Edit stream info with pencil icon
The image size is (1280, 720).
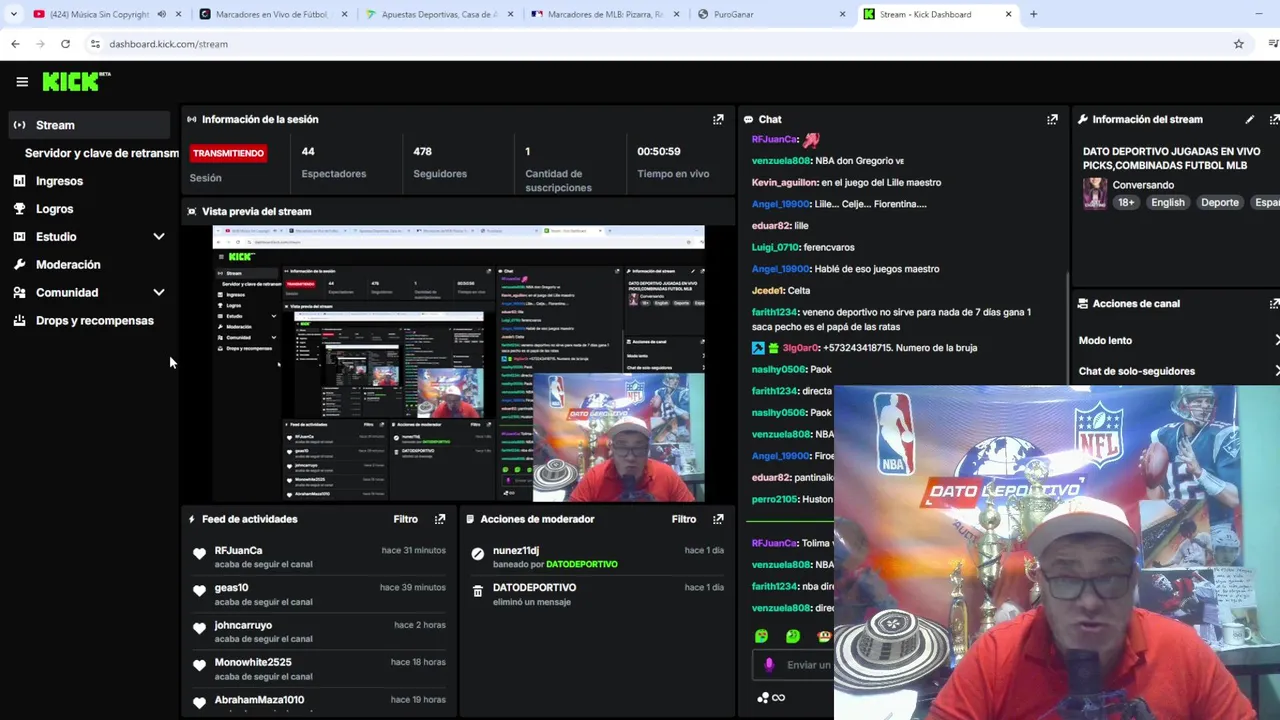1249,120
